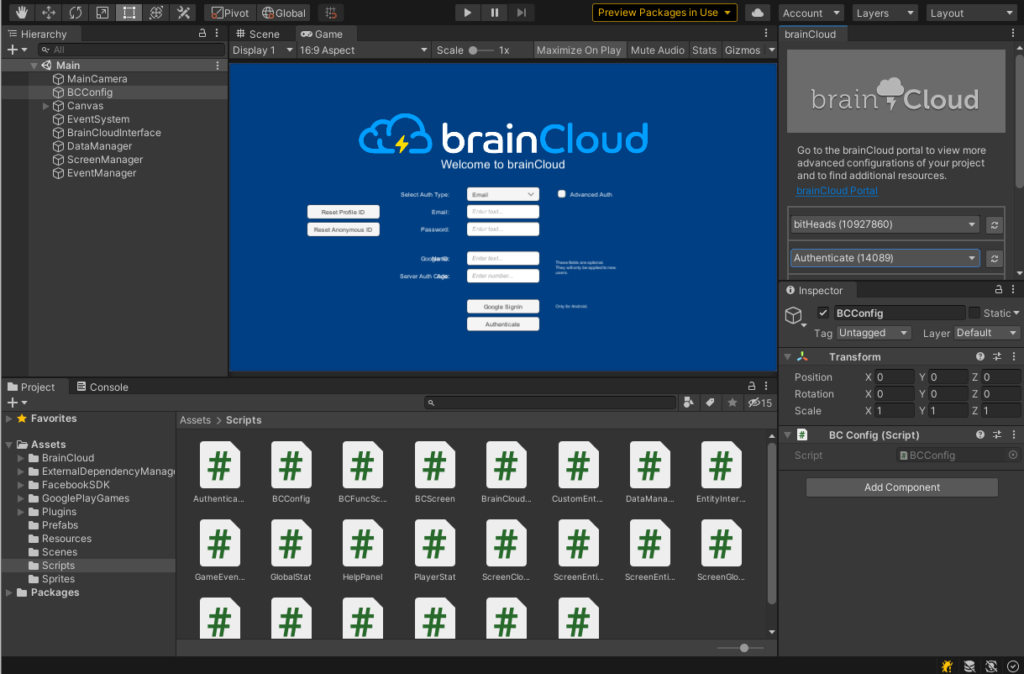Lock the Hierarchy panel
Image resolution: width=1024 pixels, height=674 pixels.
(202, 33)
